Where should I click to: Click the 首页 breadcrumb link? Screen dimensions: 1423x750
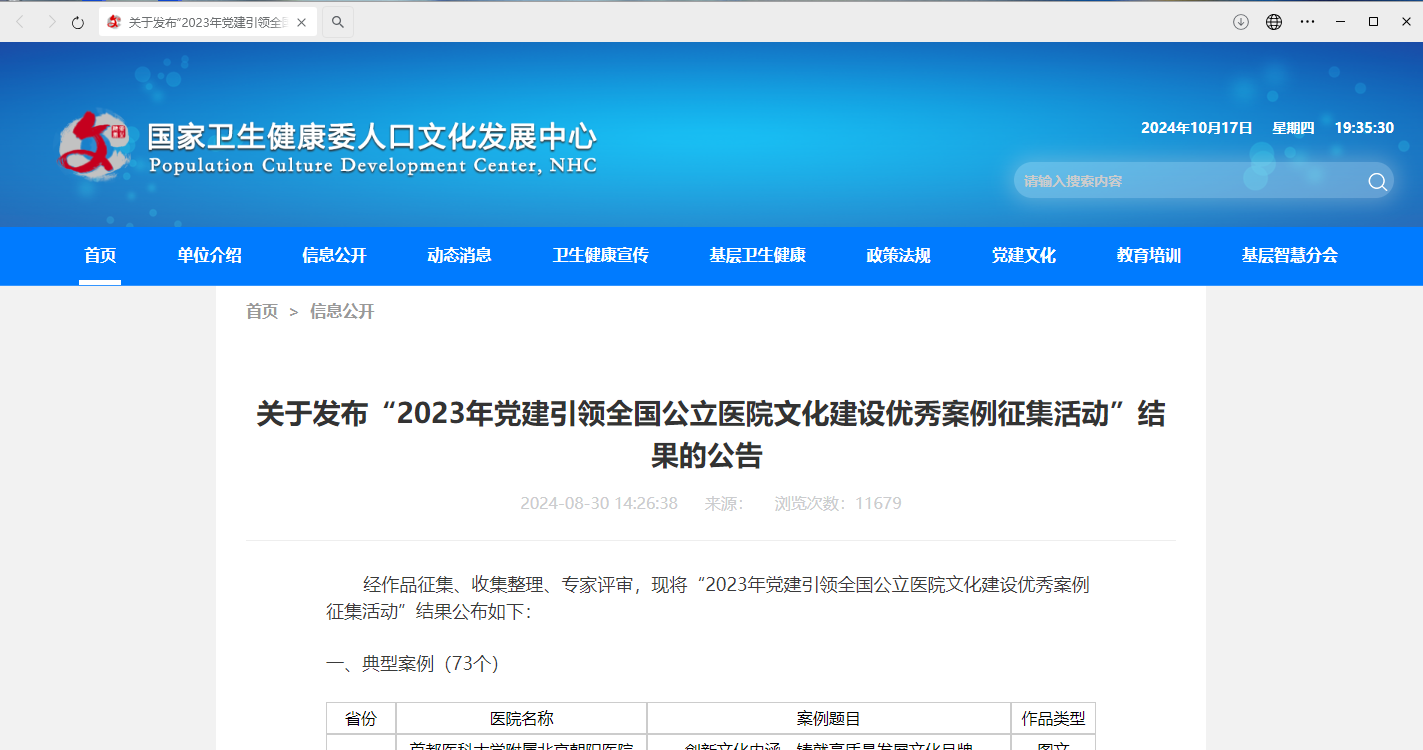[262, 311]
